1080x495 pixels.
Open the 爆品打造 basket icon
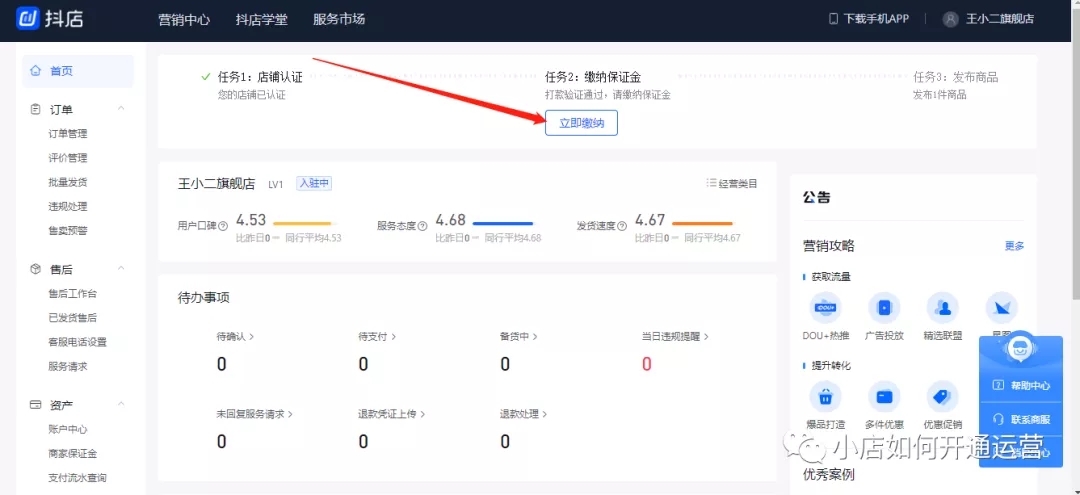click(825, 397)
